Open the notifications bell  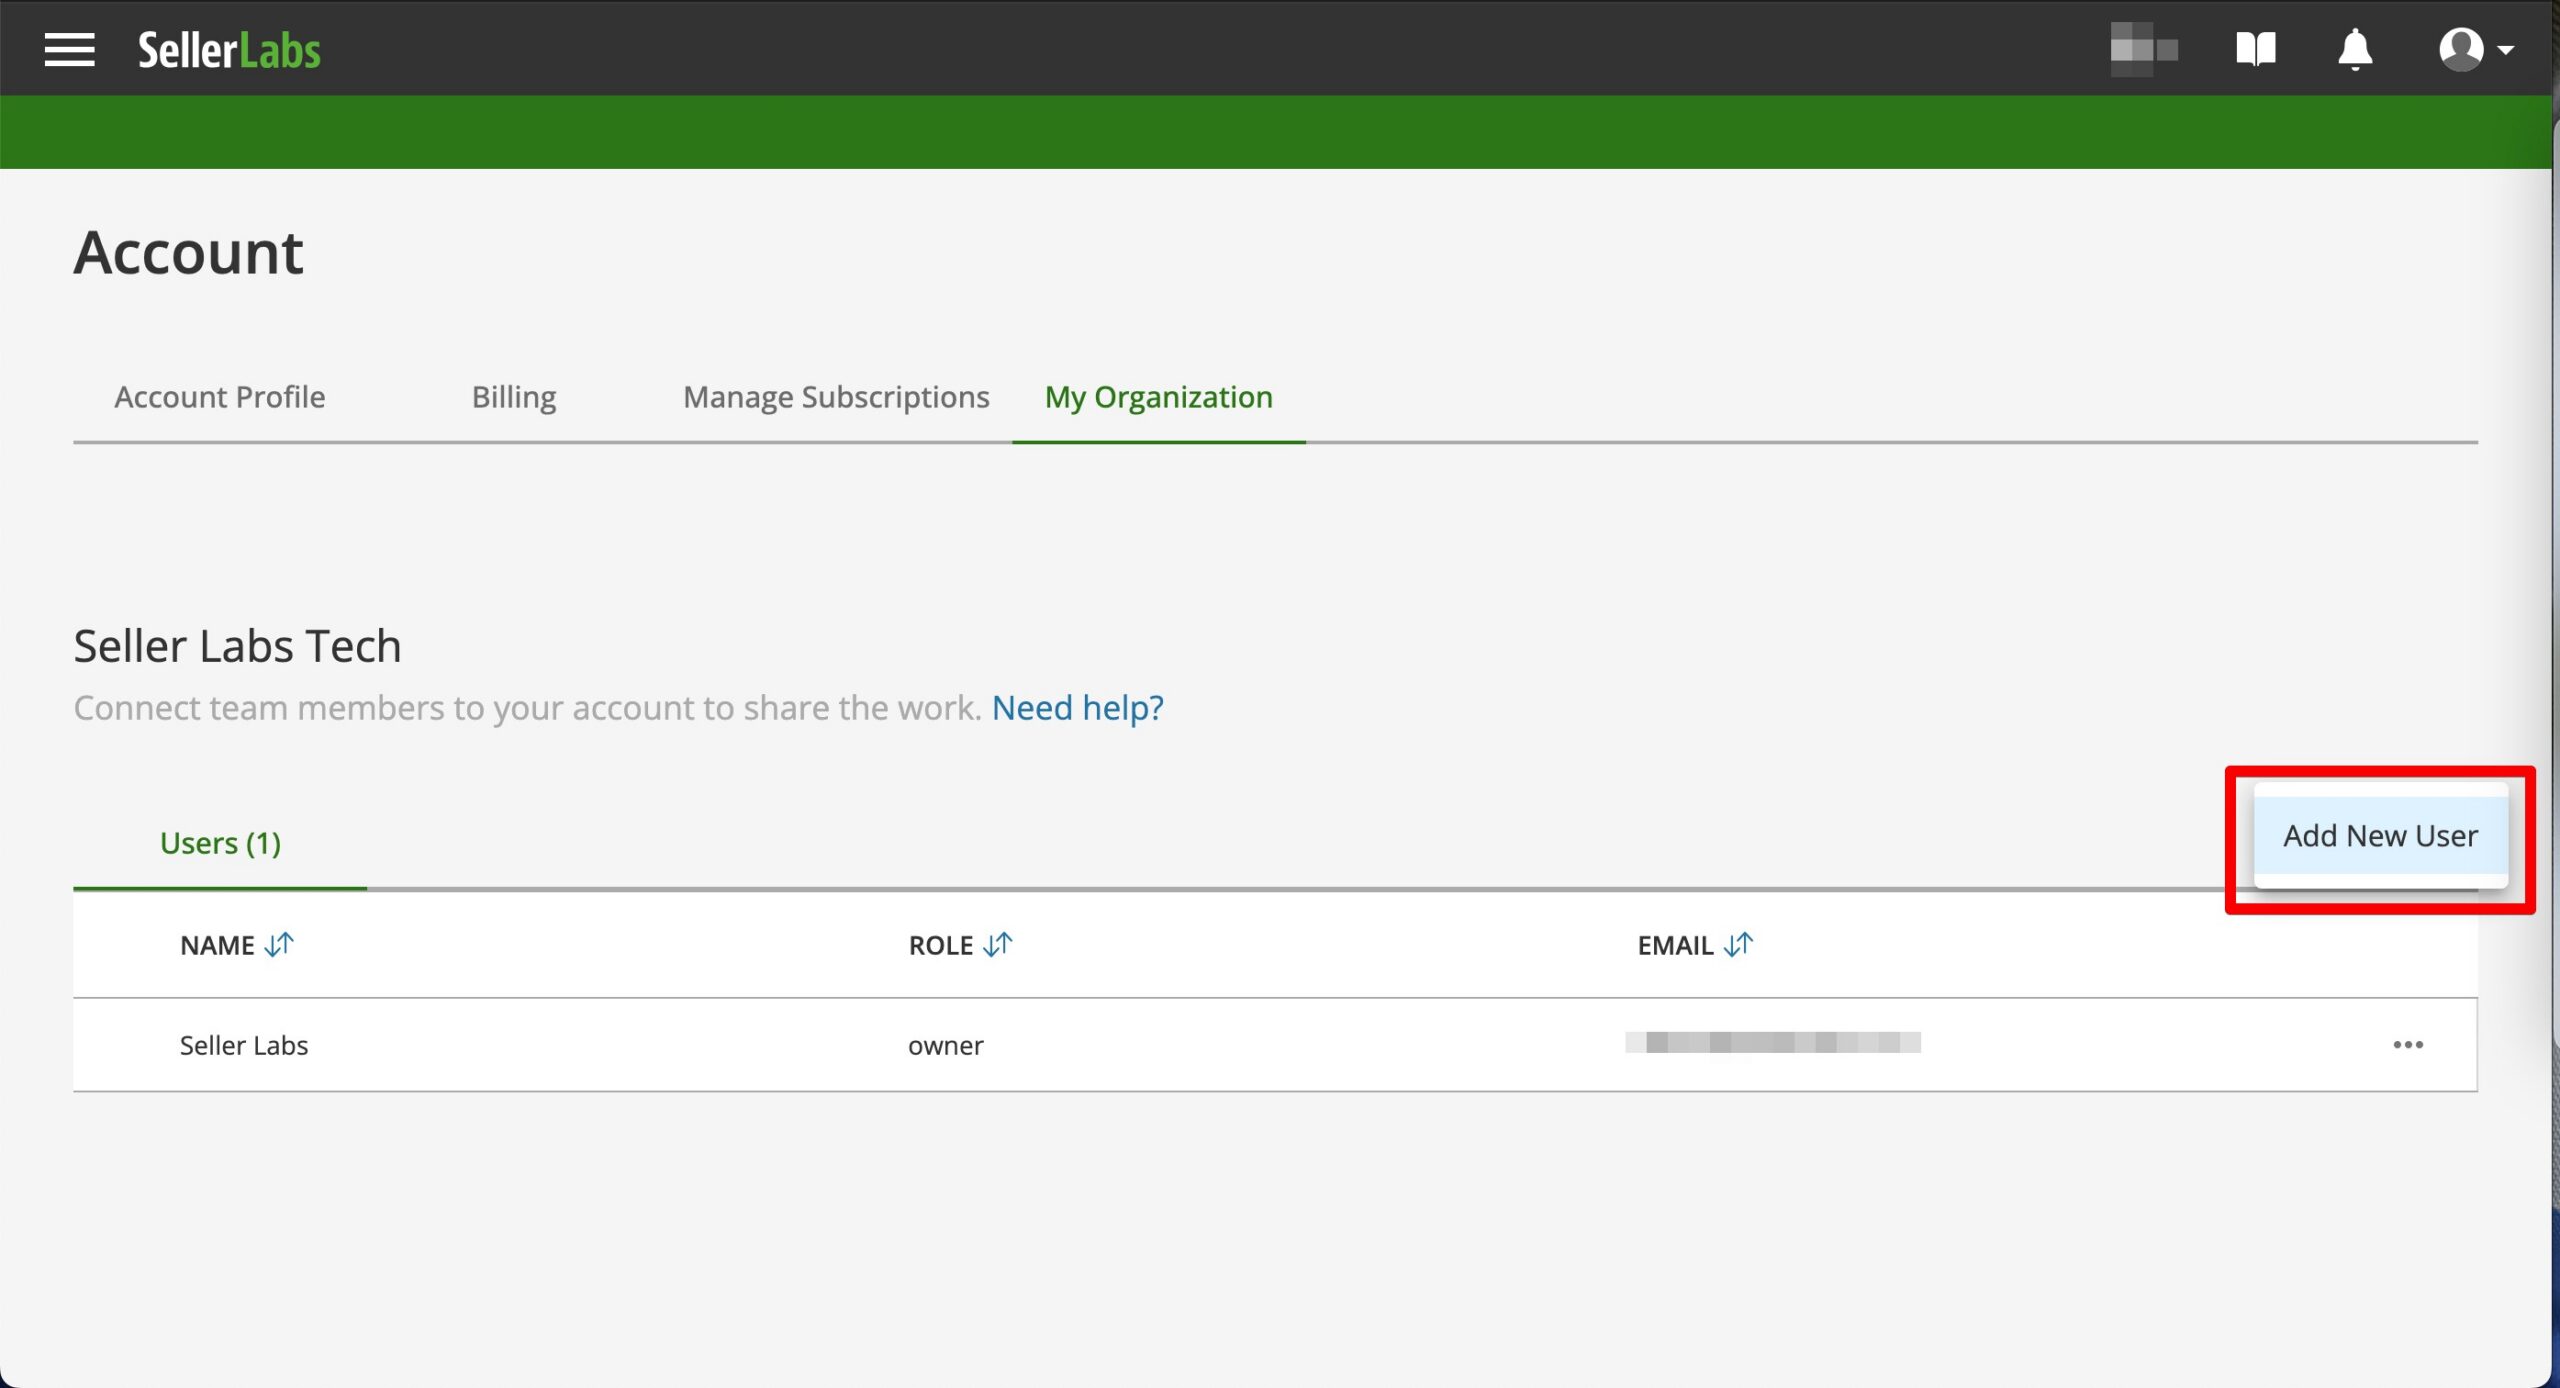pos(2355,49)
